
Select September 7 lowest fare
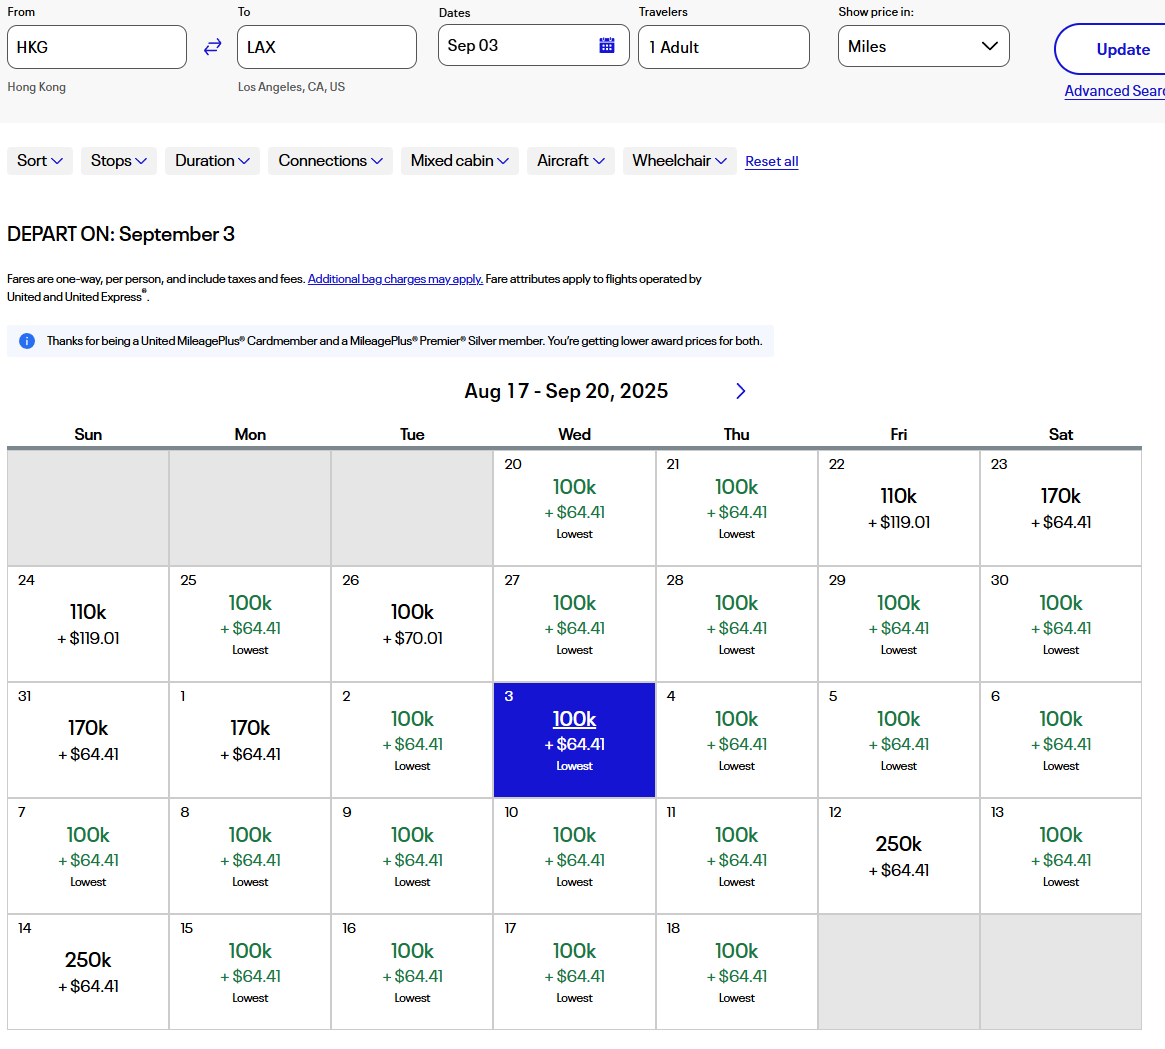(88, 856)
